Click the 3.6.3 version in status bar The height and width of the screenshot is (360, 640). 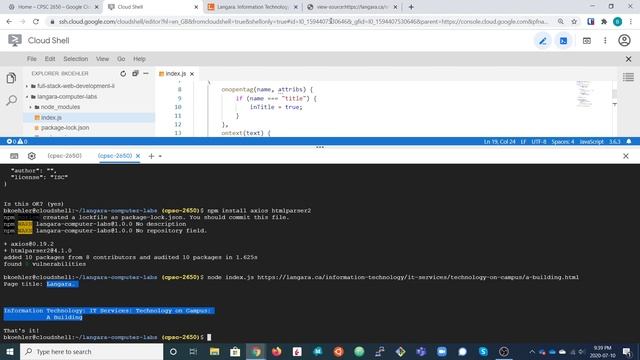615,142
